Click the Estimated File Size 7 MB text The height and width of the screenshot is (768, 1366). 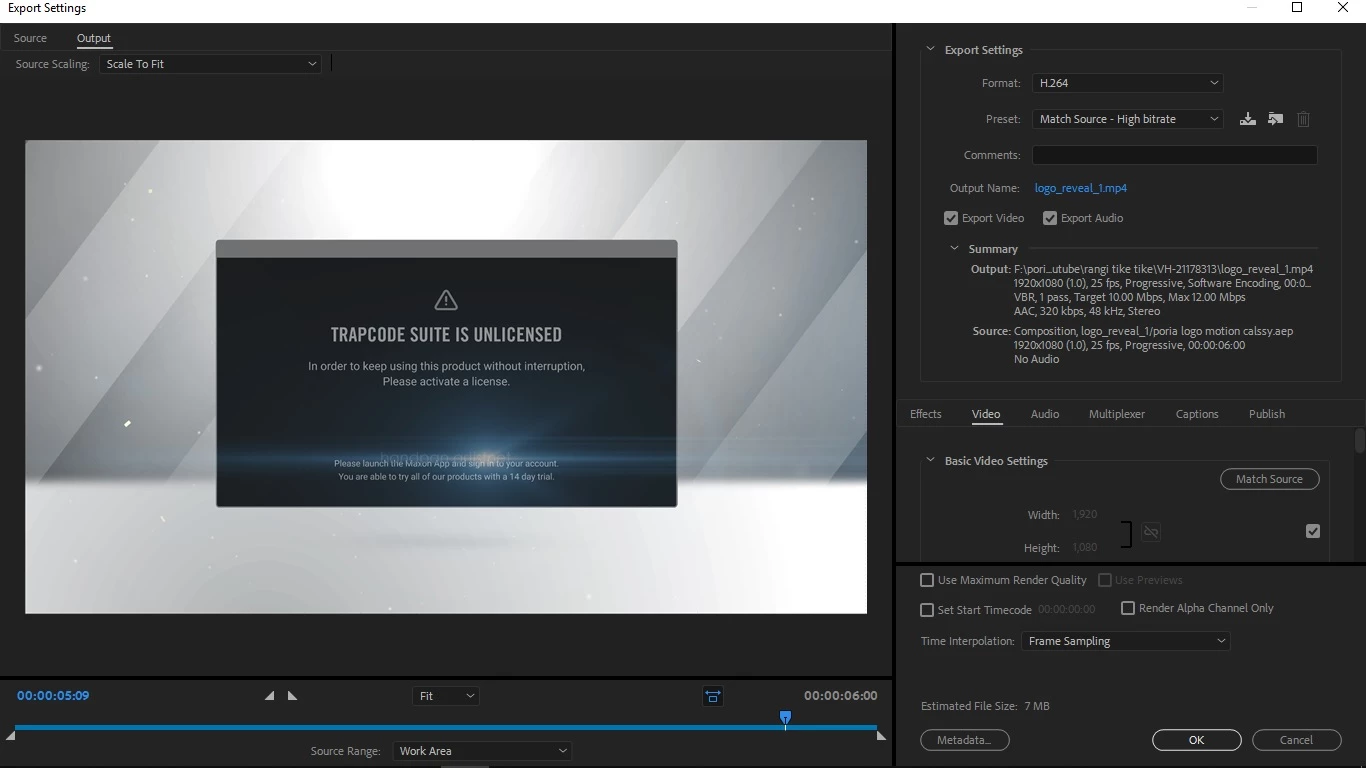tap(985, 706)
